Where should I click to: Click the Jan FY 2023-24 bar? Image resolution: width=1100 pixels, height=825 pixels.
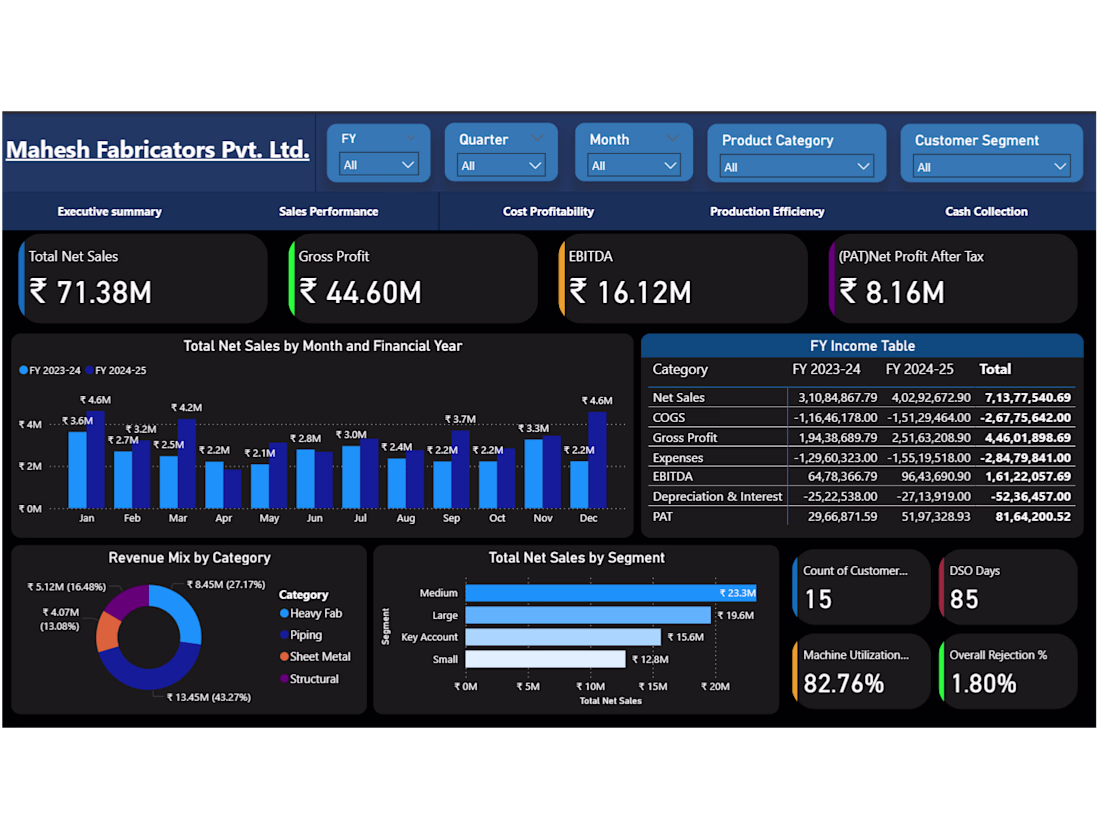pos(77,470)
